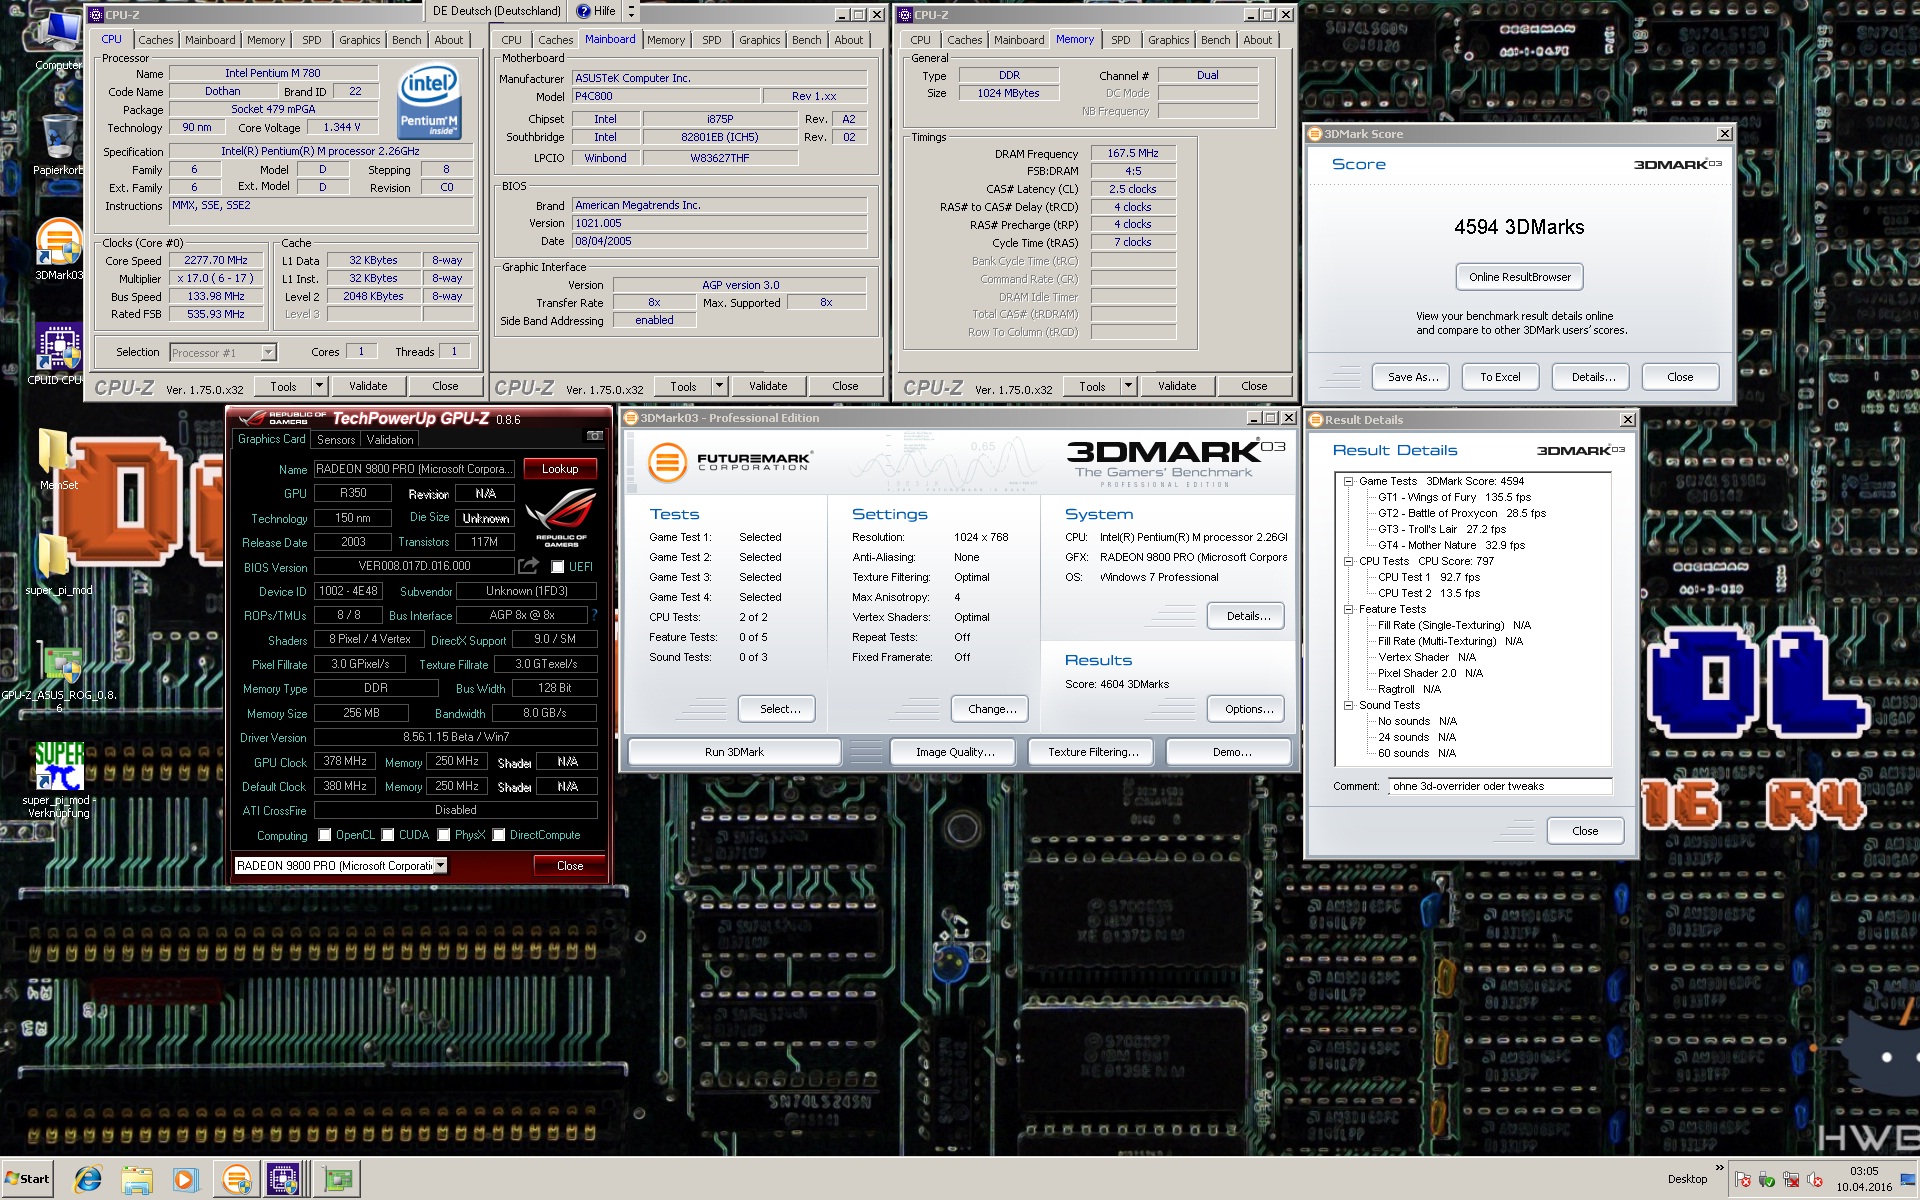1920x1200 pixels.
Task: Toggle the UEFI checkbox in GPU-Z
Action: [x=558, y=567]
